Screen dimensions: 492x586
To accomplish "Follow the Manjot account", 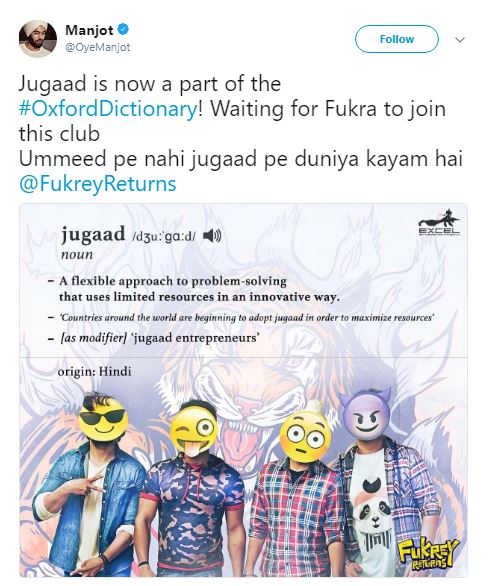I will click(x=396, y=39).
